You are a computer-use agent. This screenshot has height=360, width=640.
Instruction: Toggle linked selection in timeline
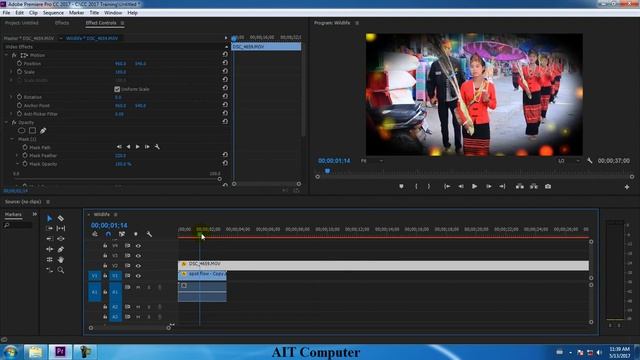pyautogui.click(x=122, y=234)
